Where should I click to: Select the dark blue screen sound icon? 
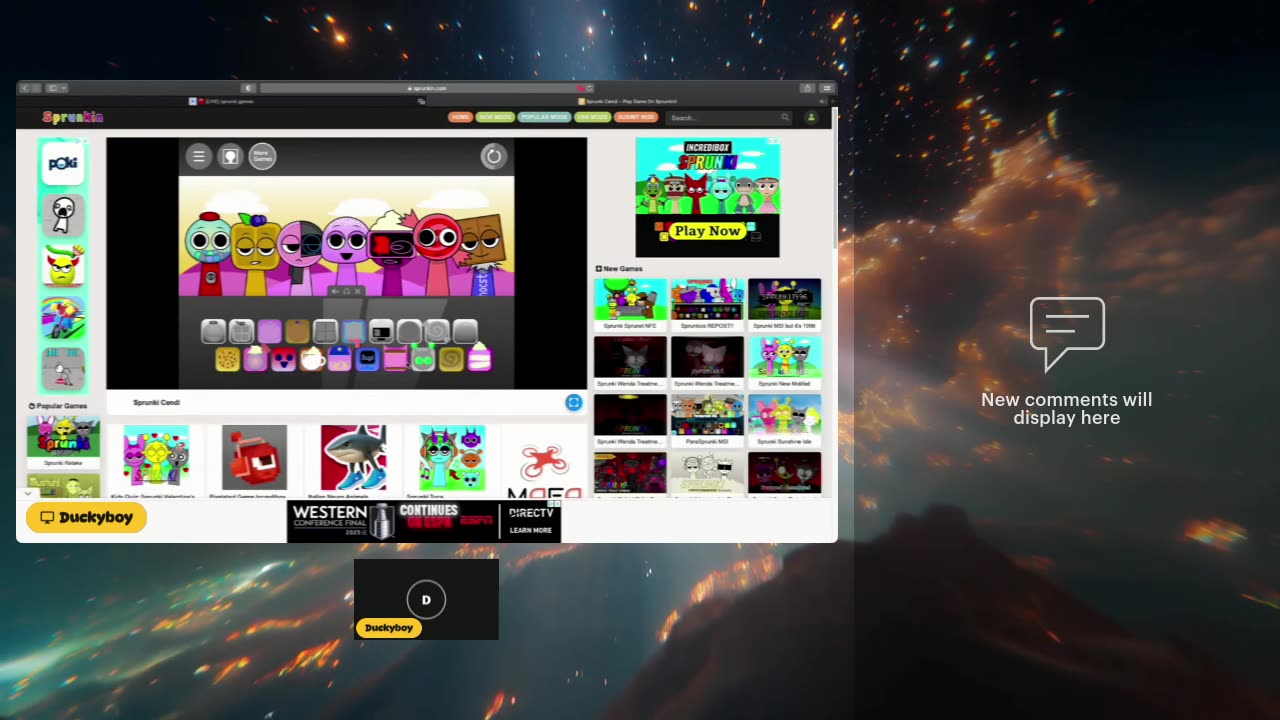pos(367,359)
